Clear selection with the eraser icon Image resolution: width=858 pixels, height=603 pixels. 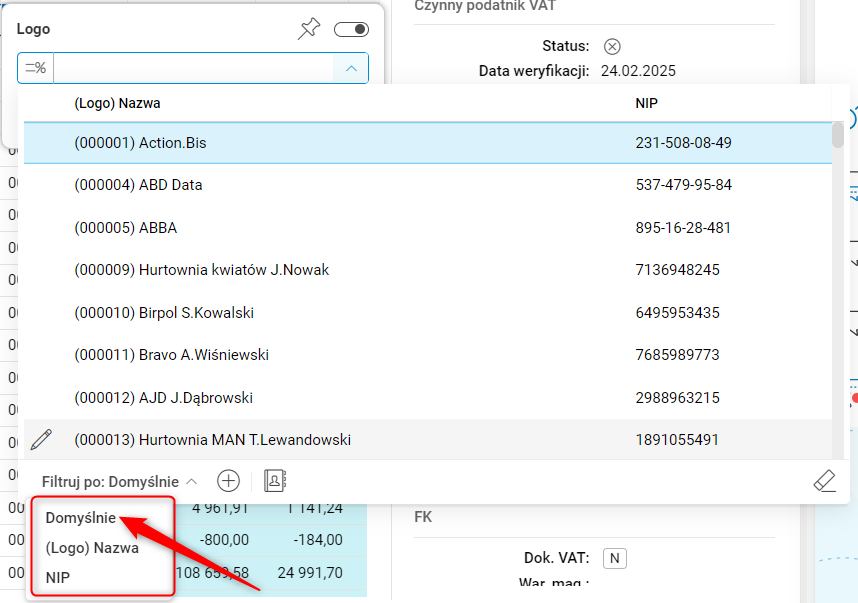[x=824, y=481]
